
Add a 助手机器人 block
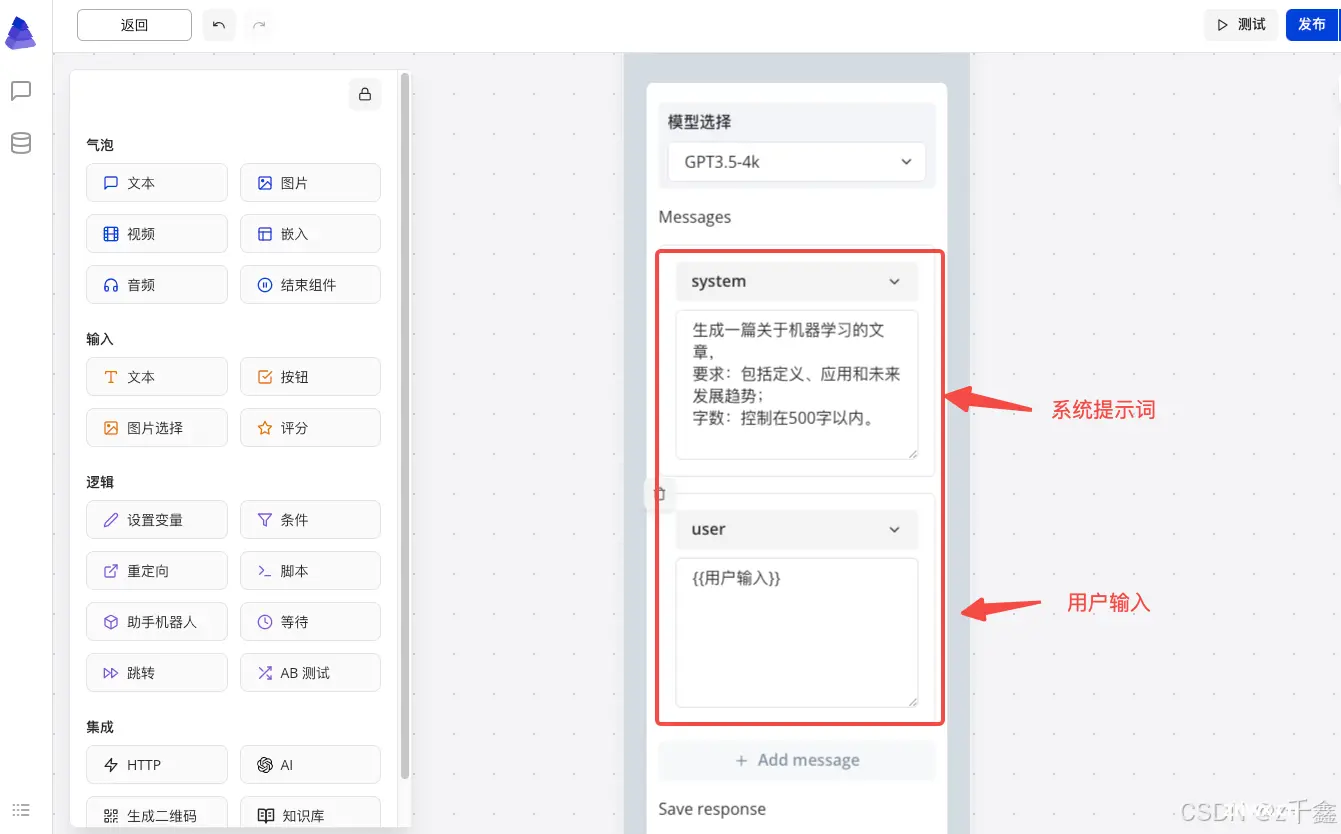[157, 622]
